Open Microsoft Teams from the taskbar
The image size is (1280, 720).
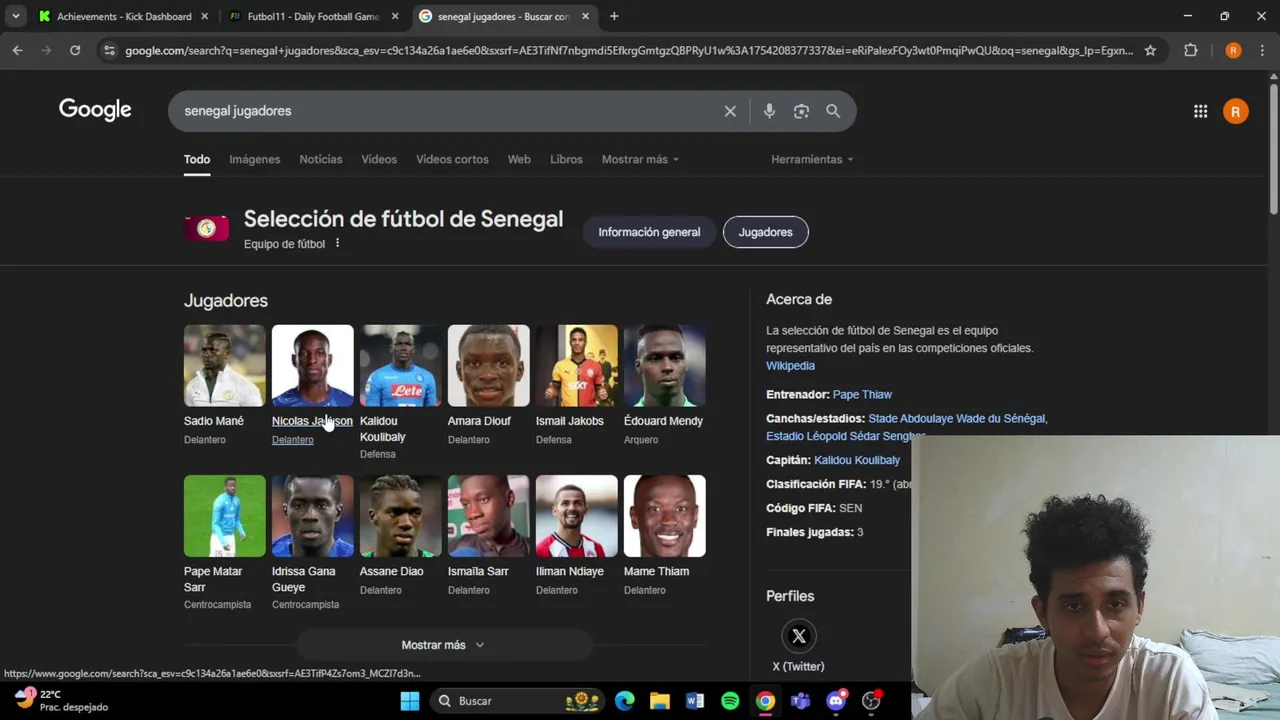point(800,701)
